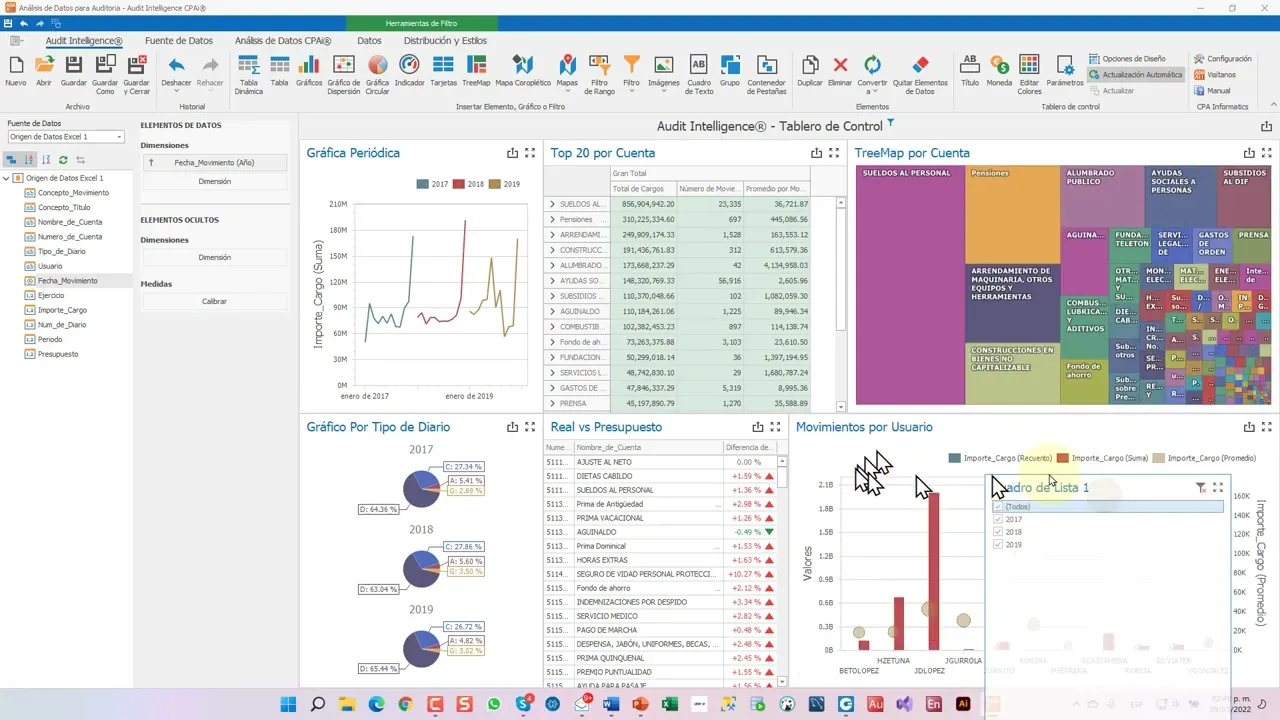Click Guardar y Cerrar icon
The height and width of the screenshot is (720, 1280).
pyautogui.click(x=137, y=65)
